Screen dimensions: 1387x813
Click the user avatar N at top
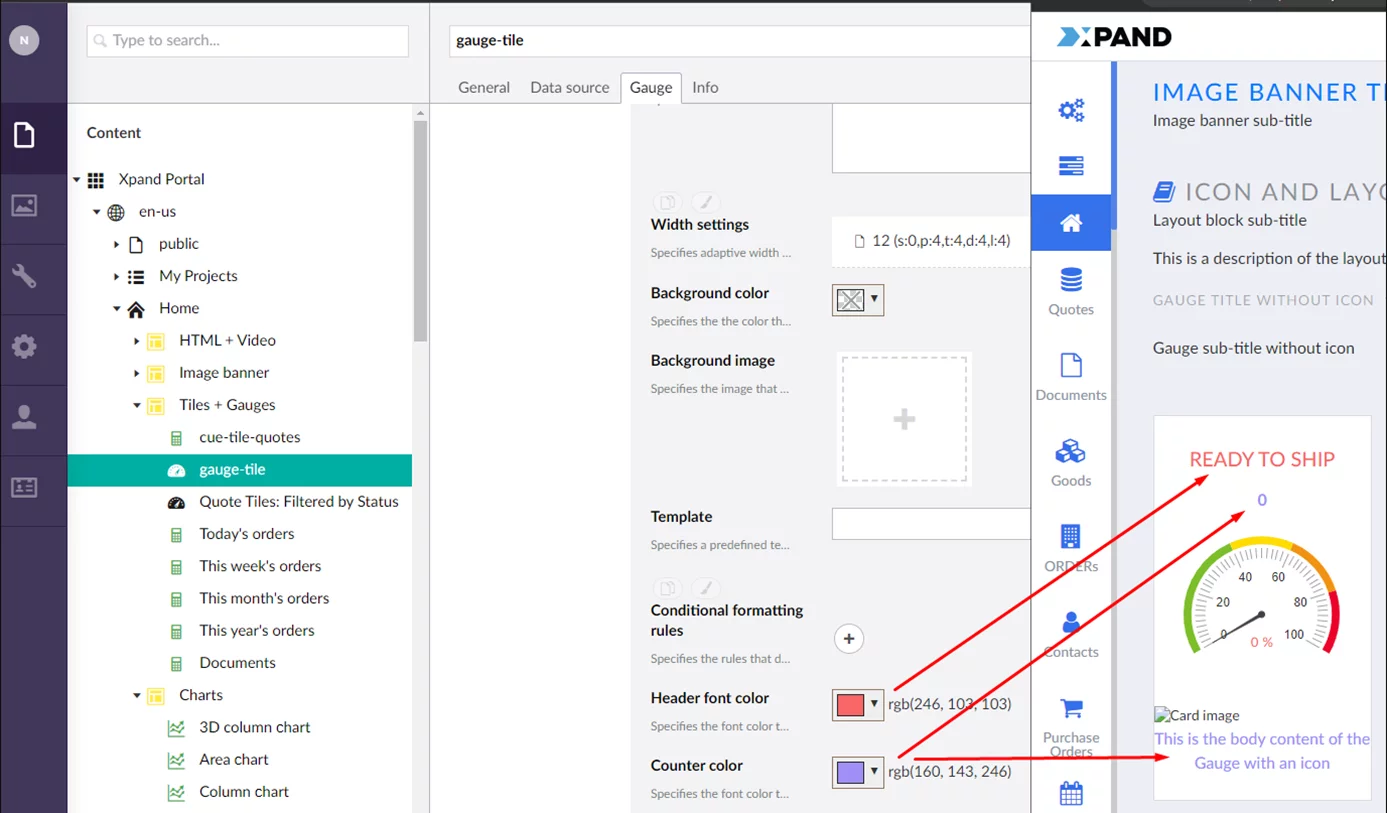tap(24, 40)
